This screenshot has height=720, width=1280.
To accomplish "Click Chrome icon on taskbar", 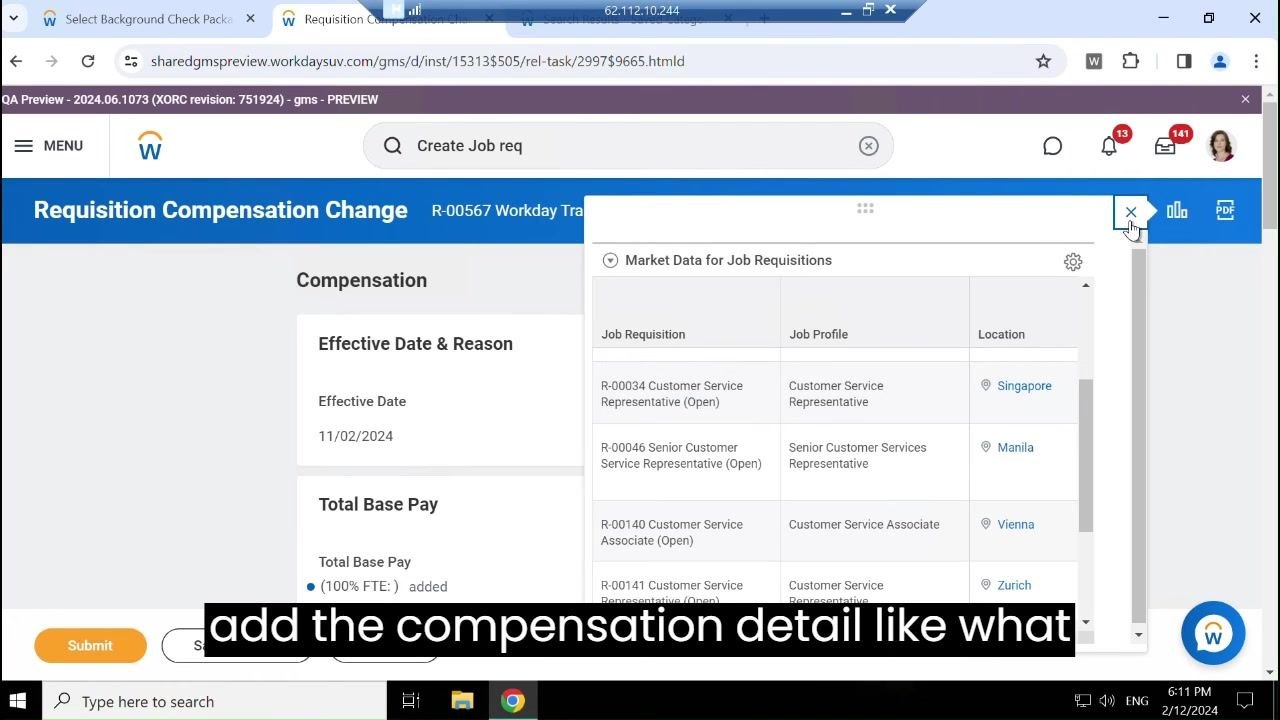I will (513, 701).
